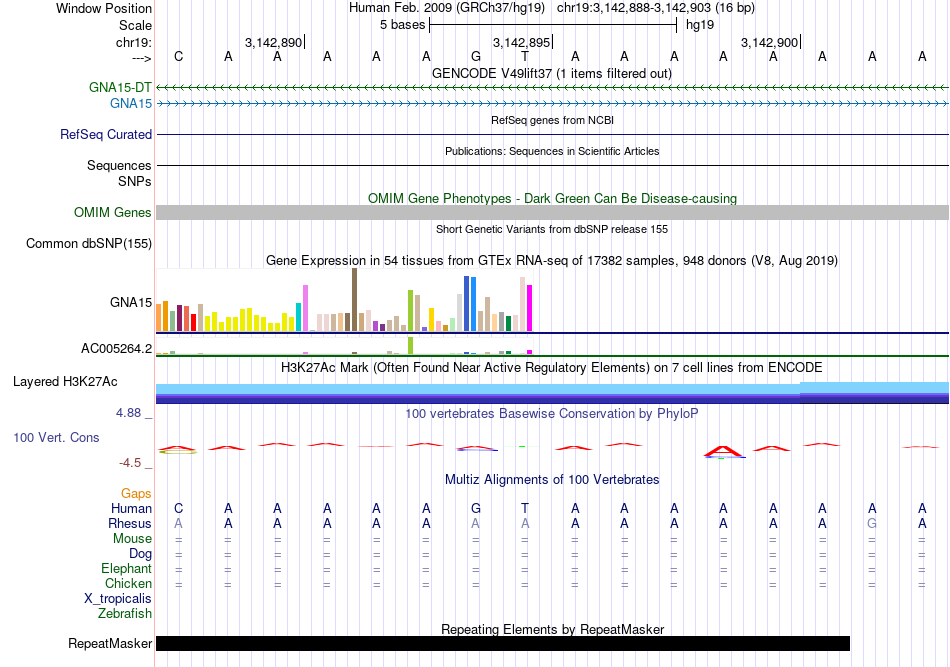Open the RefSeq genes from NCBI title
Screen dimensions: 950x667
tap(552, 120)
